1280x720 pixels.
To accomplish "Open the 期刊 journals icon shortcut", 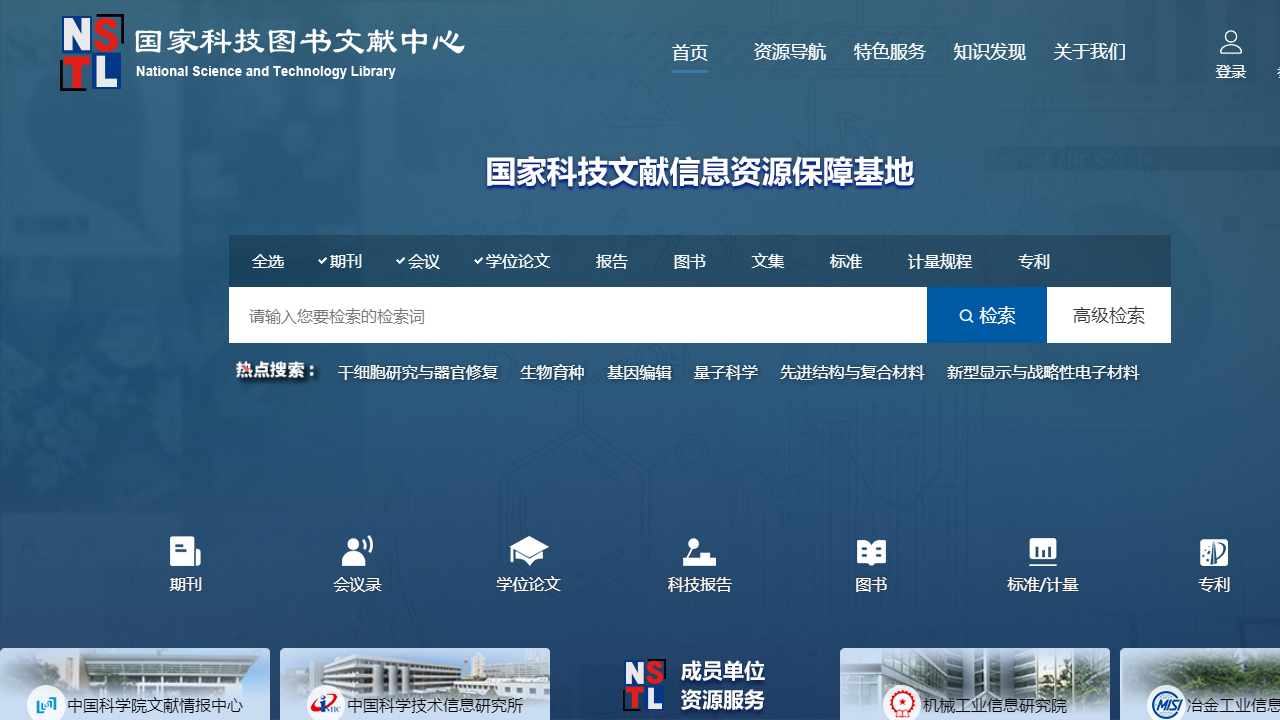I will pyautogui.click(x=185, y=552).
